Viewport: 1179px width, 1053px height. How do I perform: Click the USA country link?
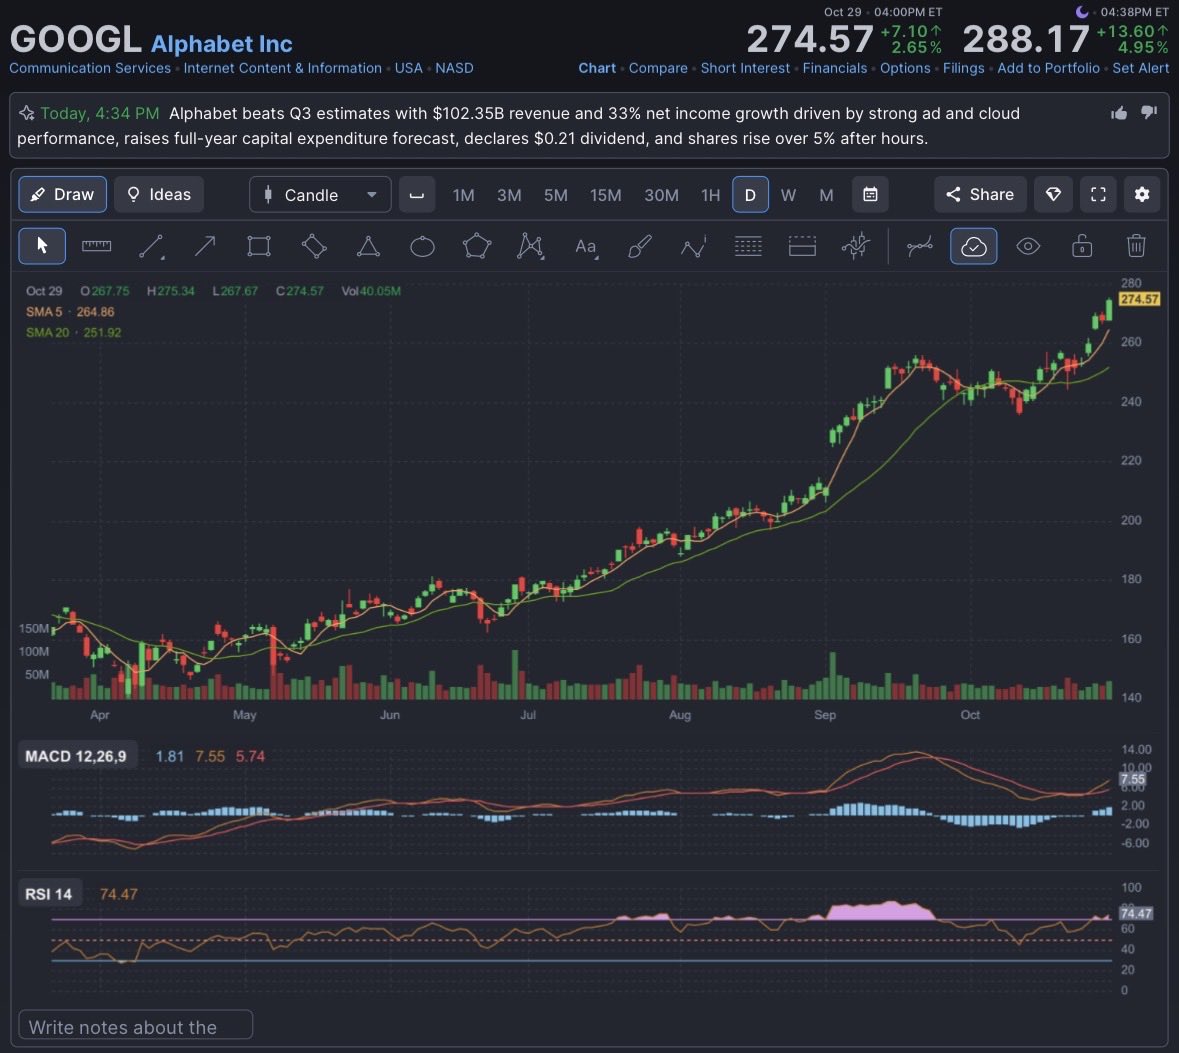tap(408, 68)
